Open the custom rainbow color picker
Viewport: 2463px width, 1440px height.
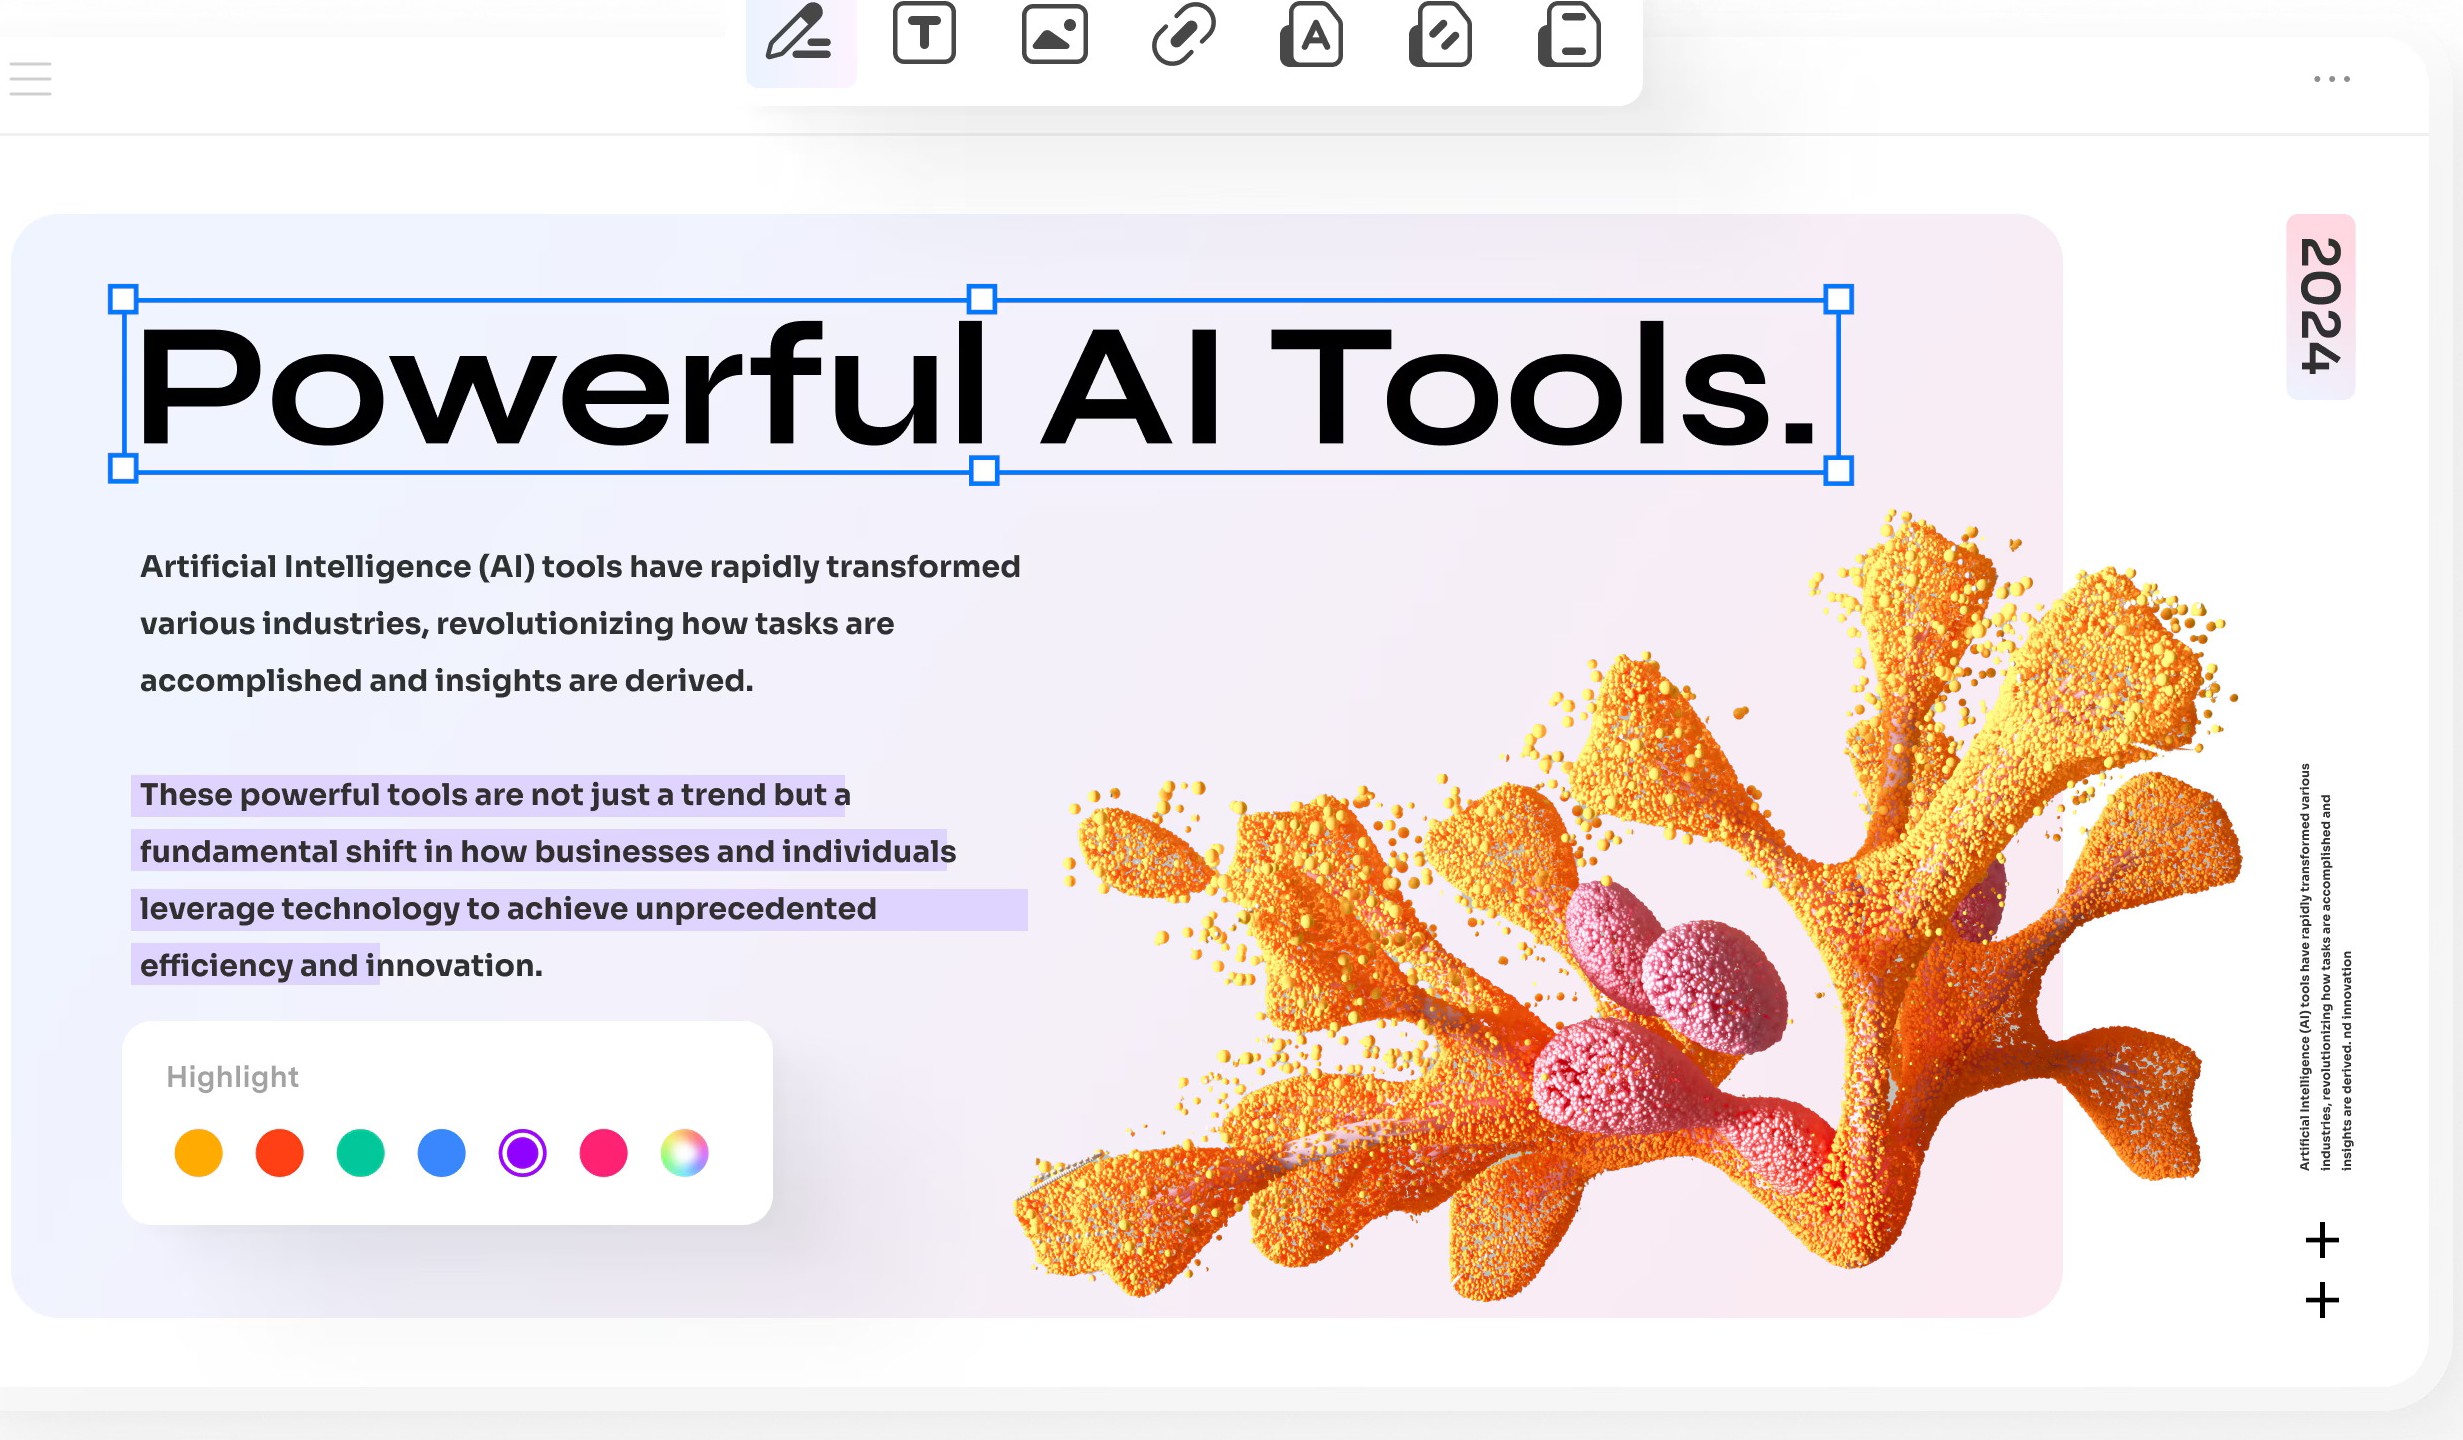(x=684, y=1153)
